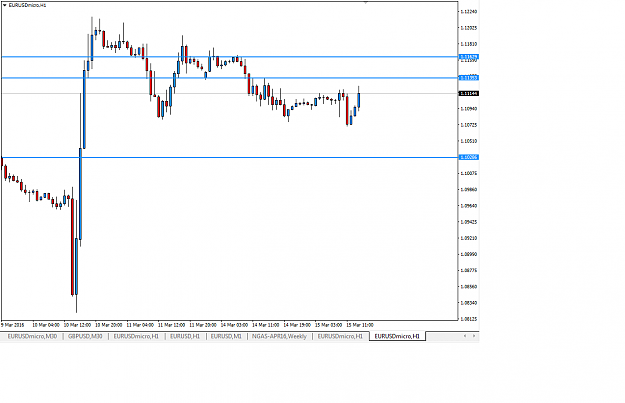Click the blue price tag of the top line

(469, 57)
